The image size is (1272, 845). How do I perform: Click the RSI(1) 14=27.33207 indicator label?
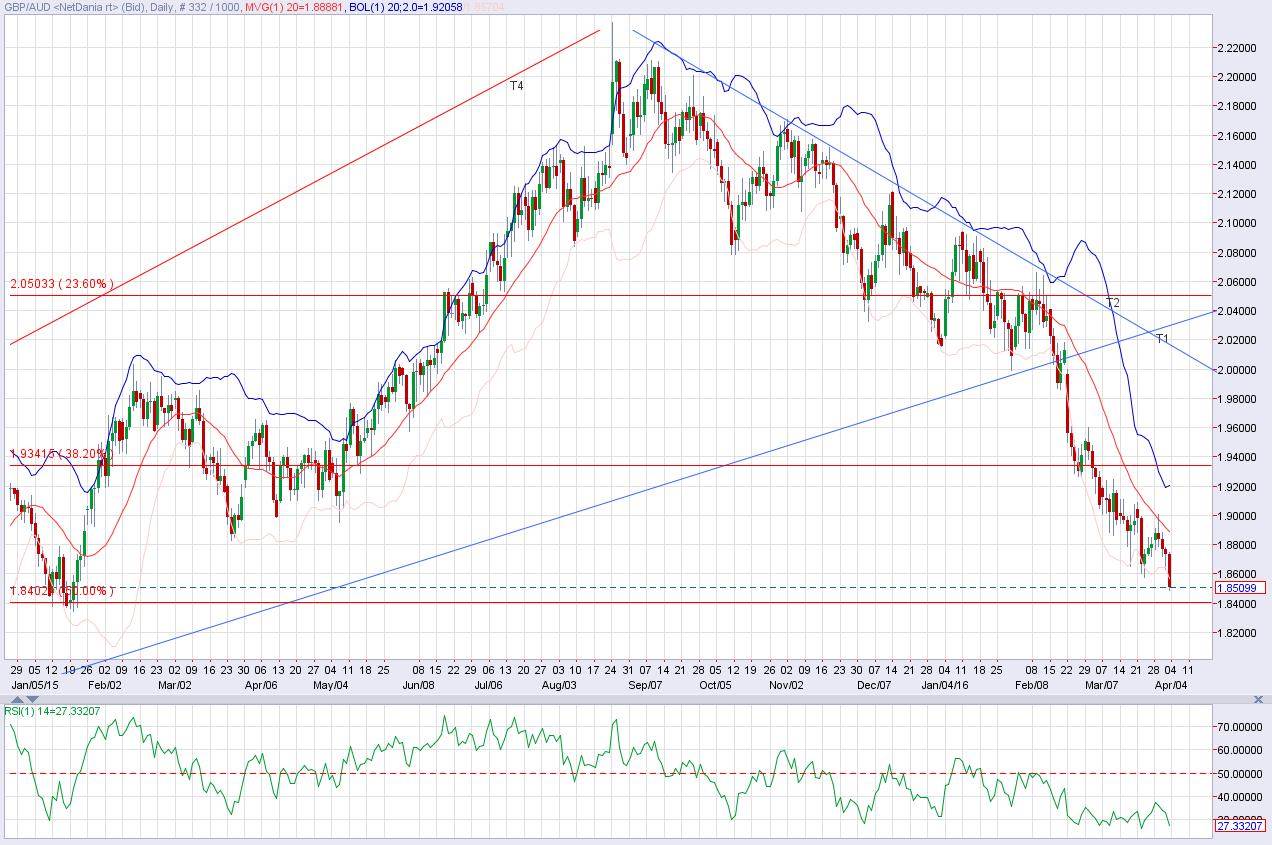pos(52,711)
